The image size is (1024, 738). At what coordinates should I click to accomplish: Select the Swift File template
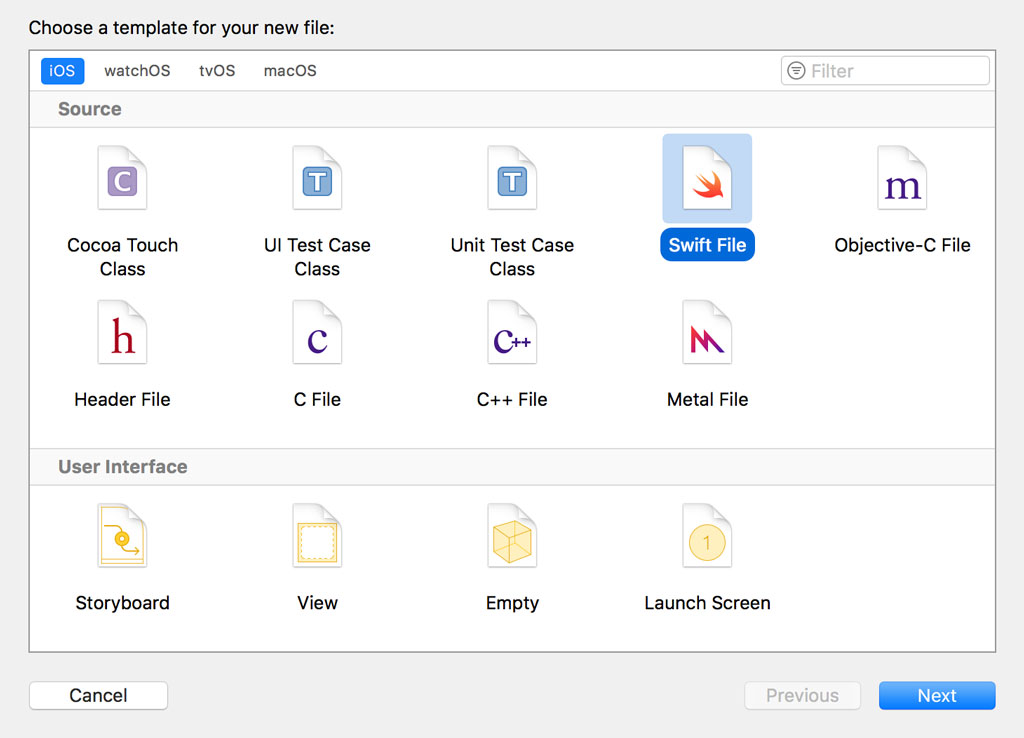707,178
